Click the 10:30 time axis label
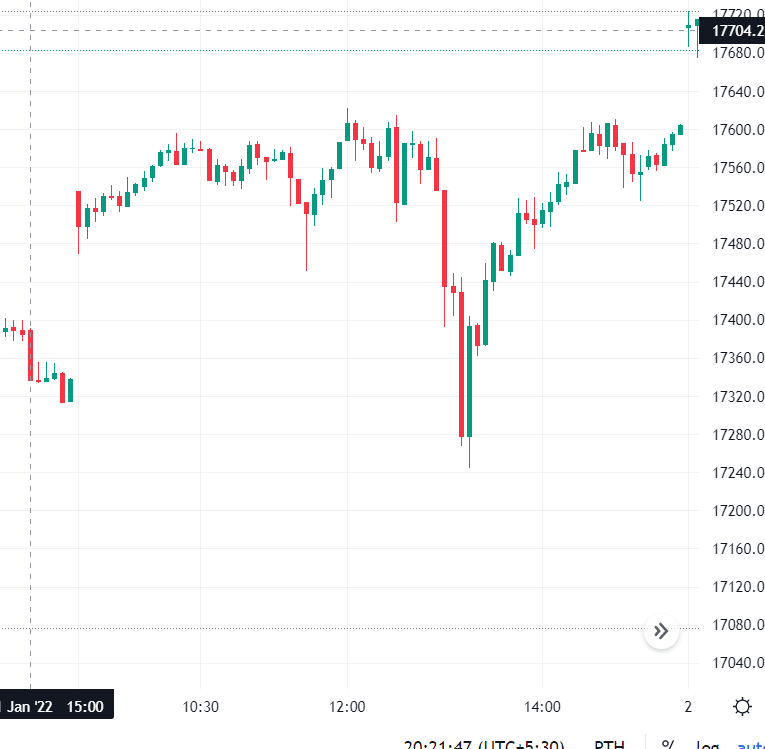Image resolution: width=765 pixels, height=749 pixels. point(201,706)
